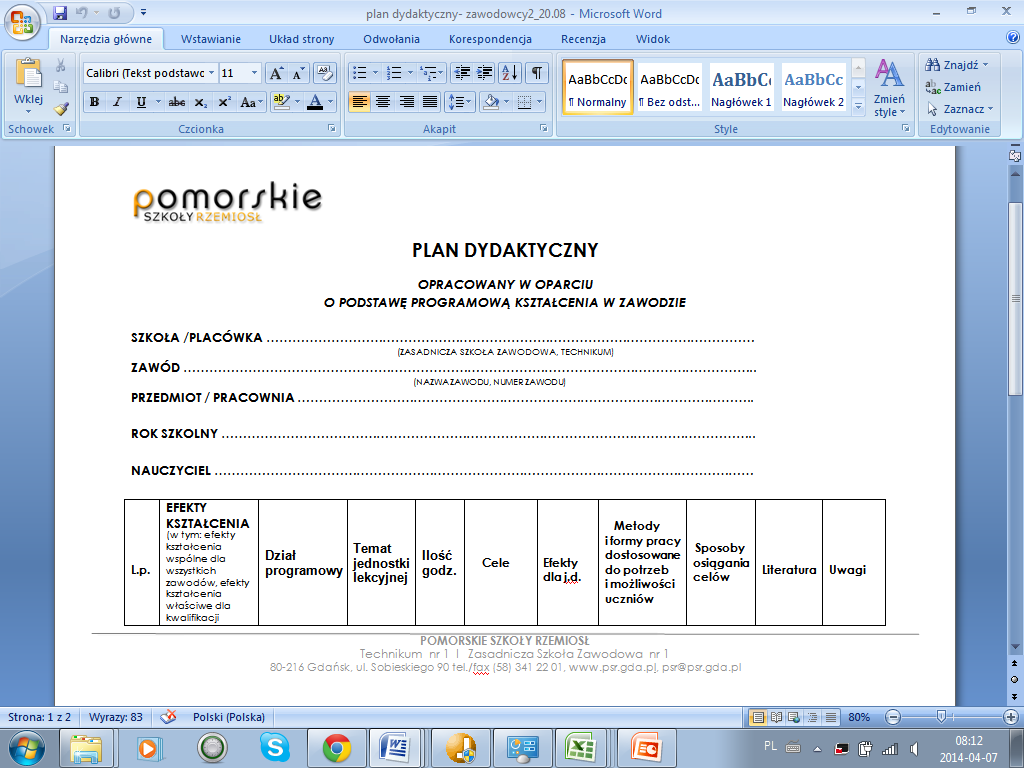Apply text highlight color
Image resolution: width=1024 pixels, height=768 pixels.
pyautogui.click(x=281, y=102)
